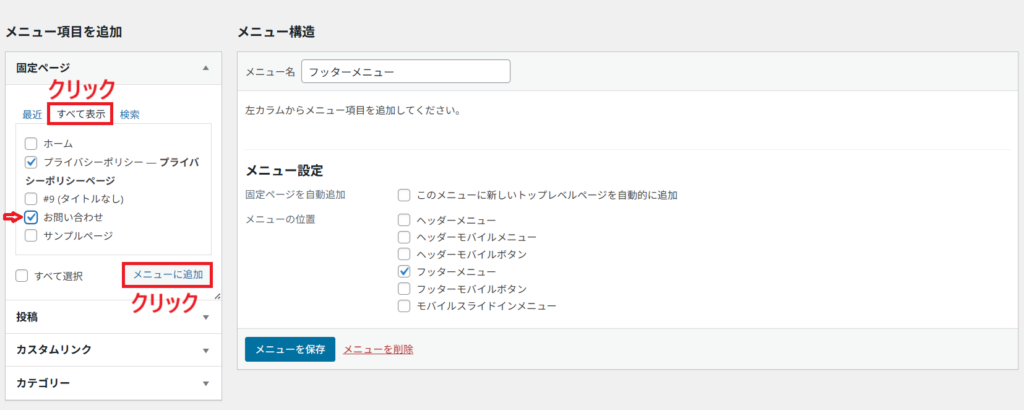Open the 検索 tab
1024x410 pixels.
pos(130,114)
